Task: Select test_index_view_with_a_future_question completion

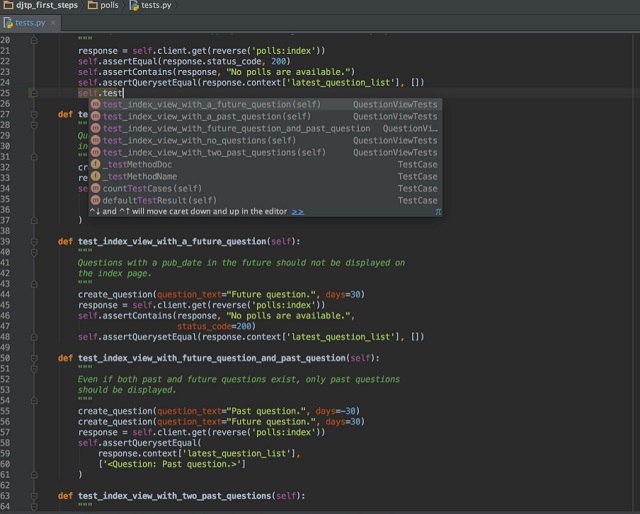Action: click(264, 105)
